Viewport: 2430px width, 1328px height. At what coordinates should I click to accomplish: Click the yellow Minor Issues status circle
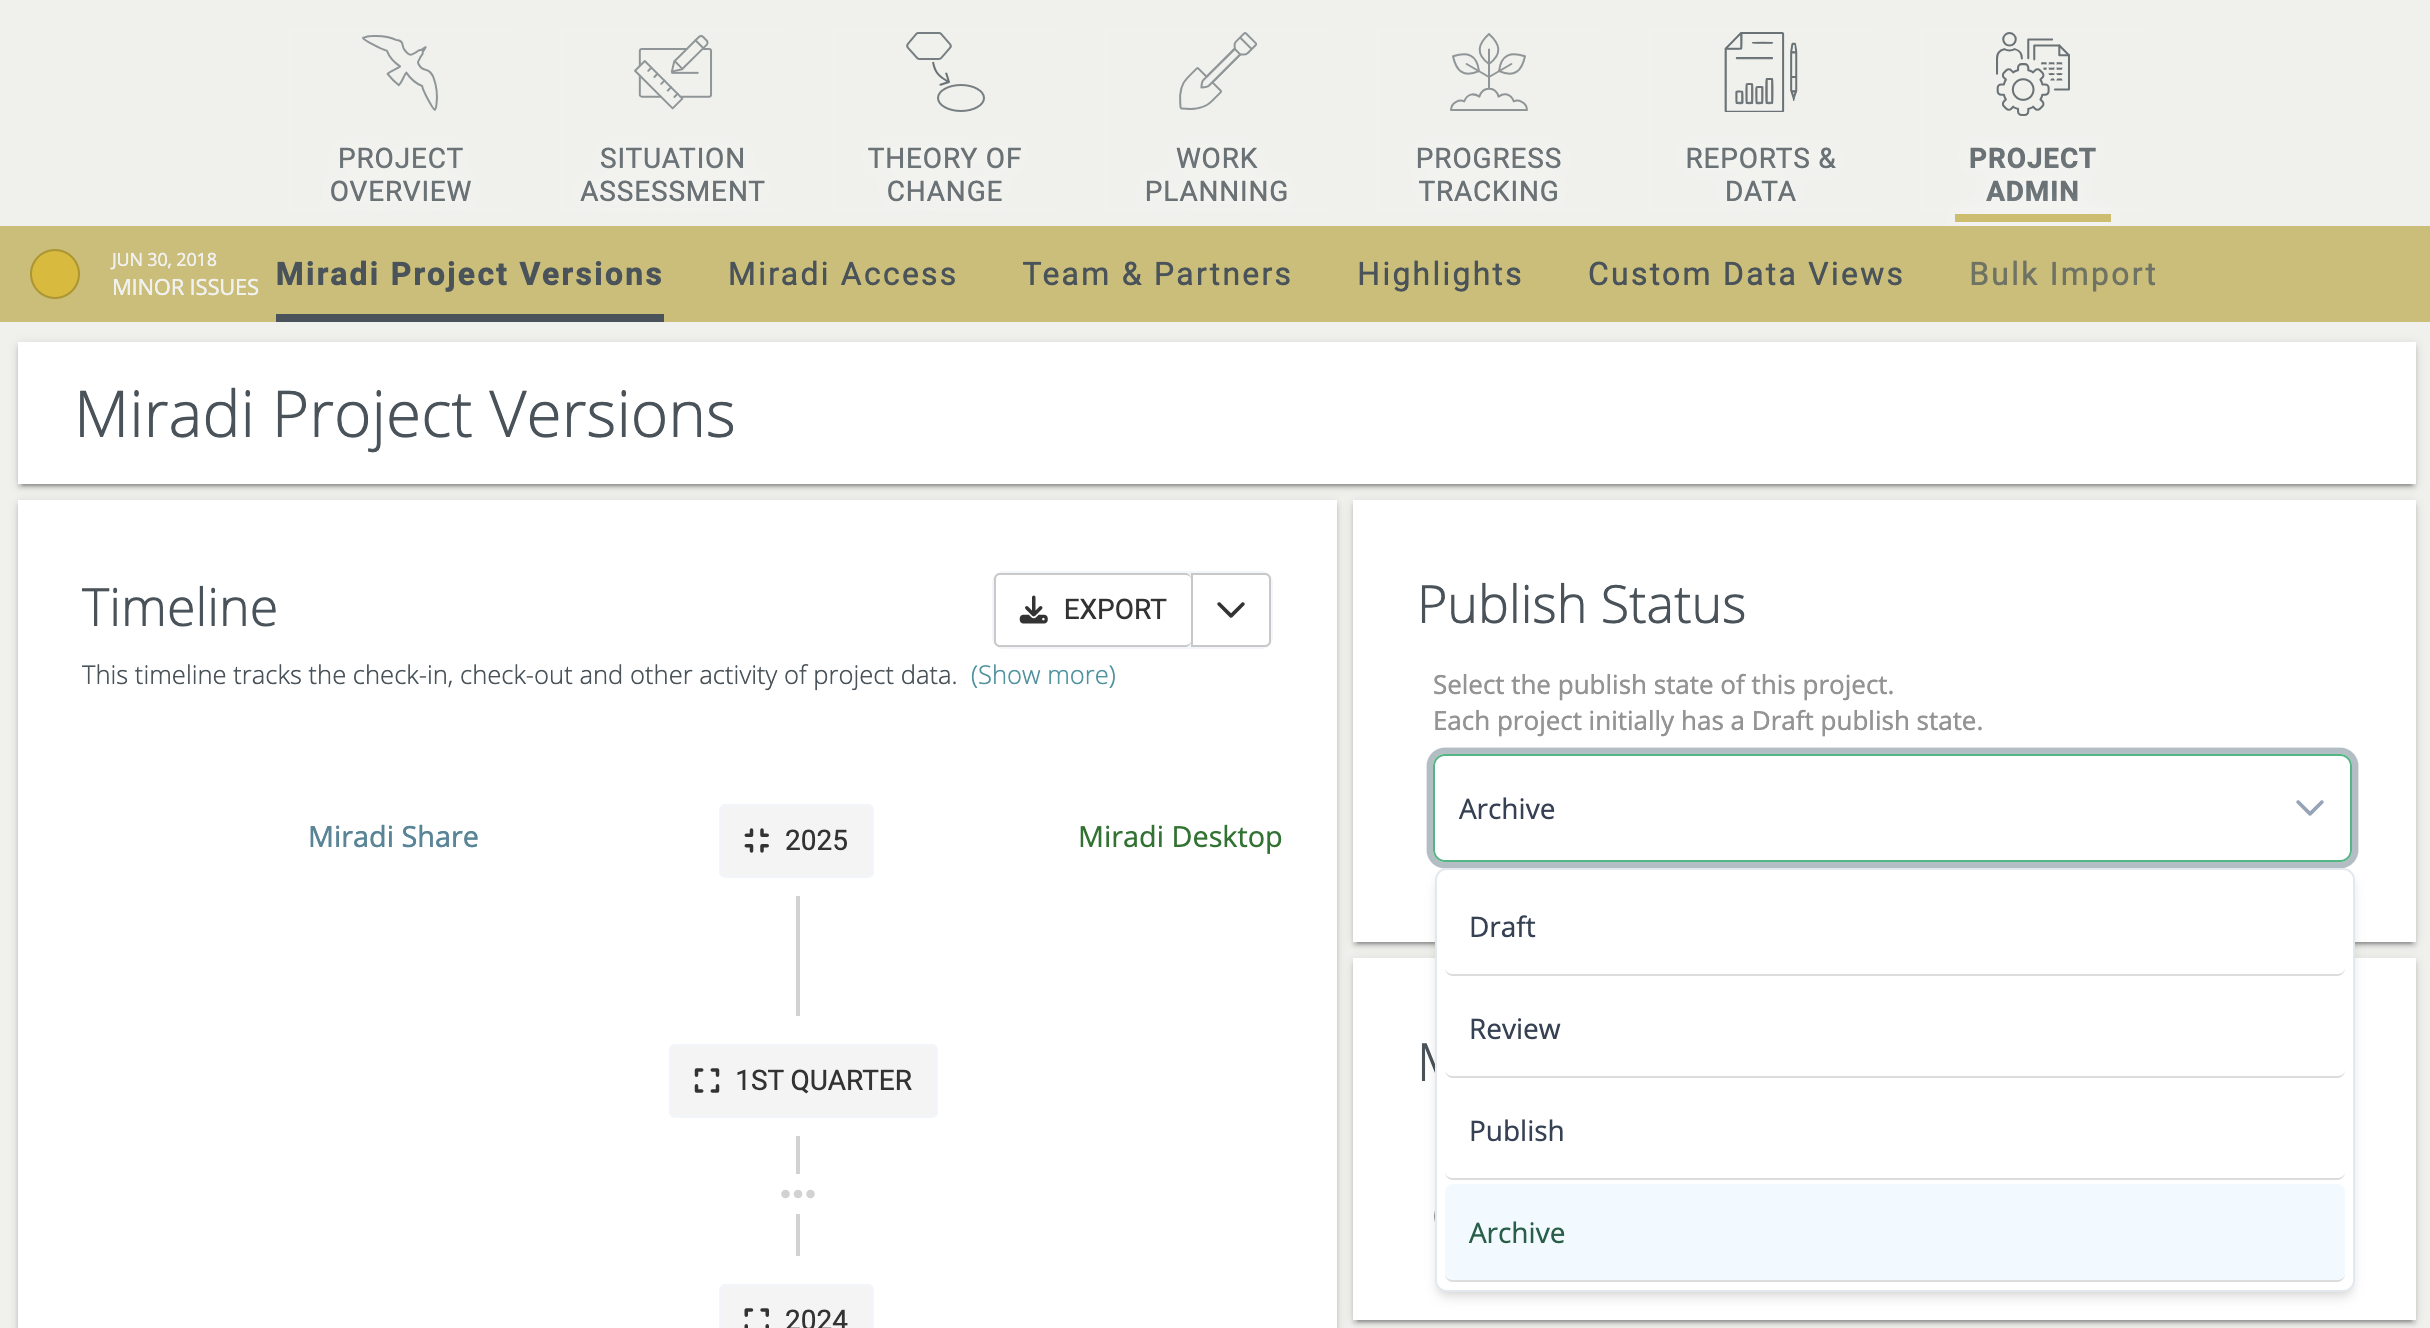click(x=55, y=273)
